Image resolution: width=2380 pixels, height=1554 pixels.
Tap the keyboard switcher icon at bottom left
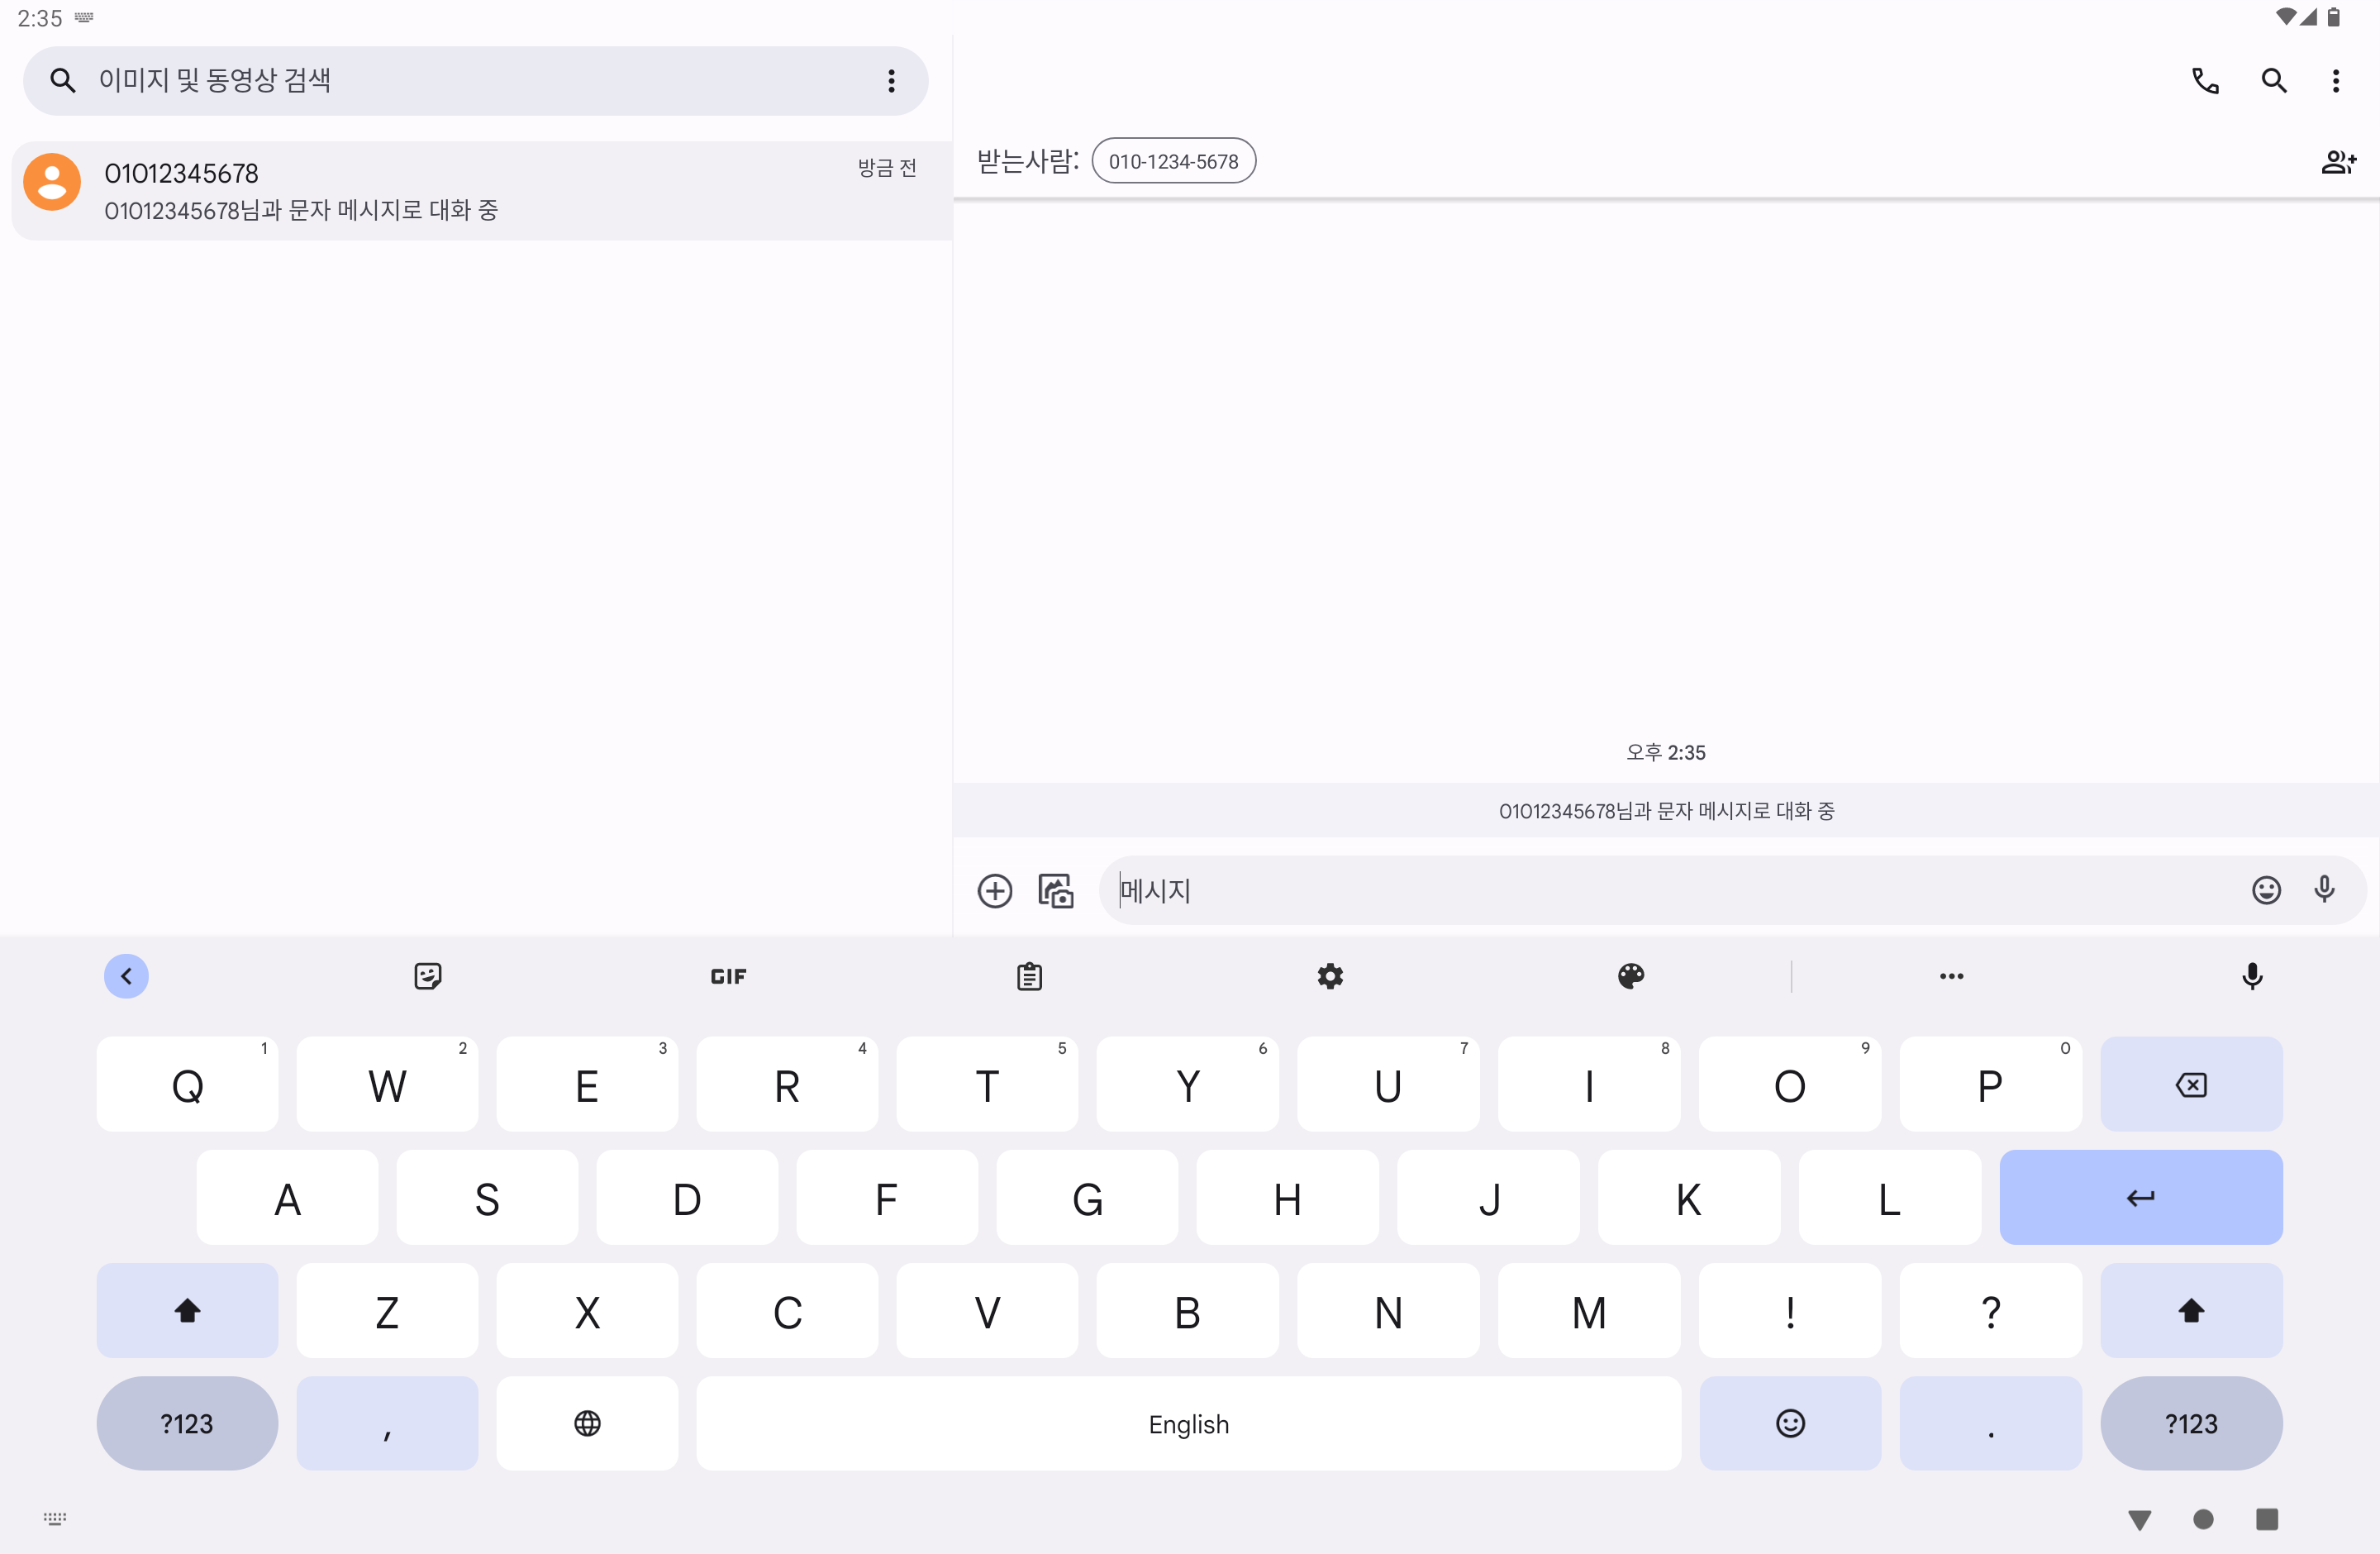[x=55, y=1518]
